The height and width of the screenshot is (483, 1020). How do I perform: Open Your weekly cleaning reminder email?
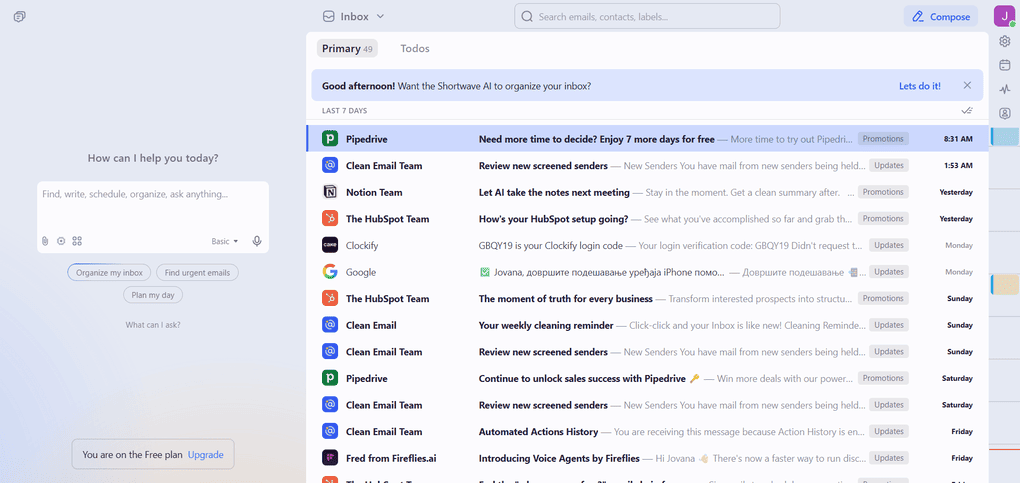point(647,325)
